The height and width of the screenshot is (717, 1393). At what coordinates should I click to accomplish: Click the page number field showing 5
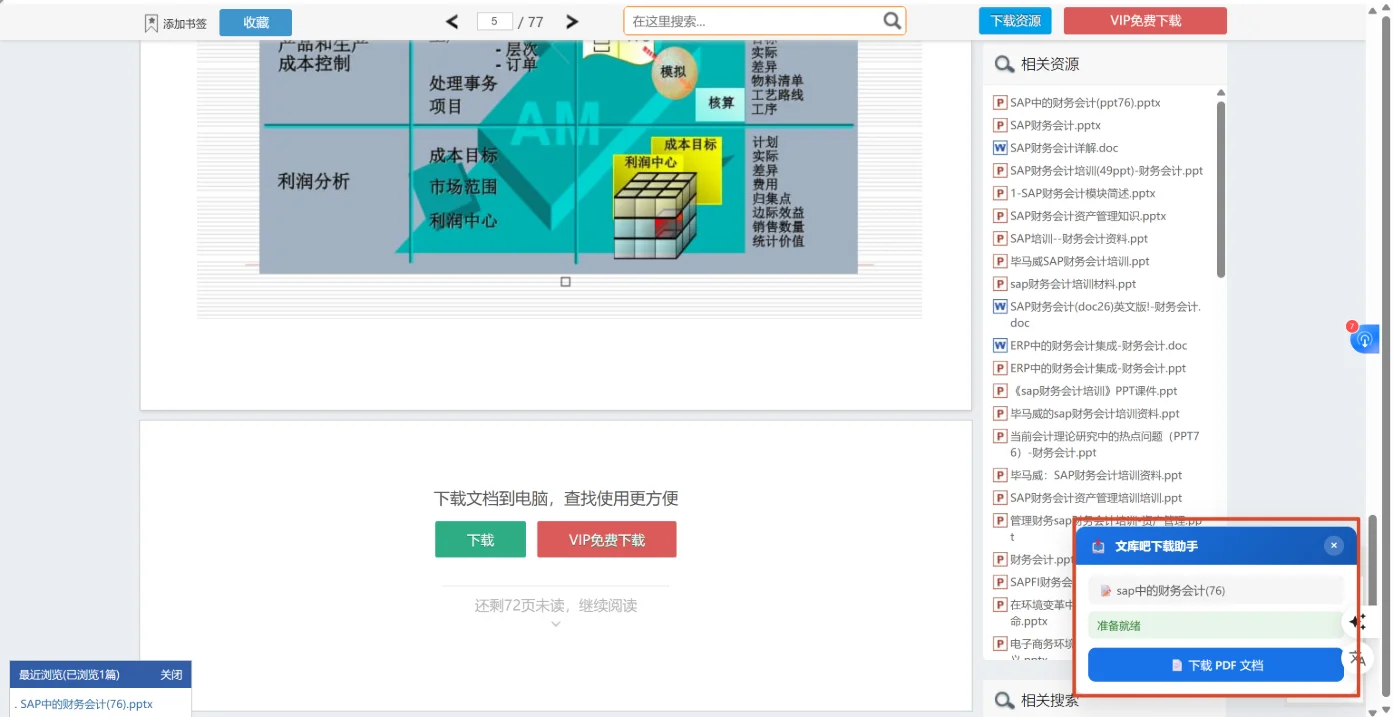click(x=495, y=21)
